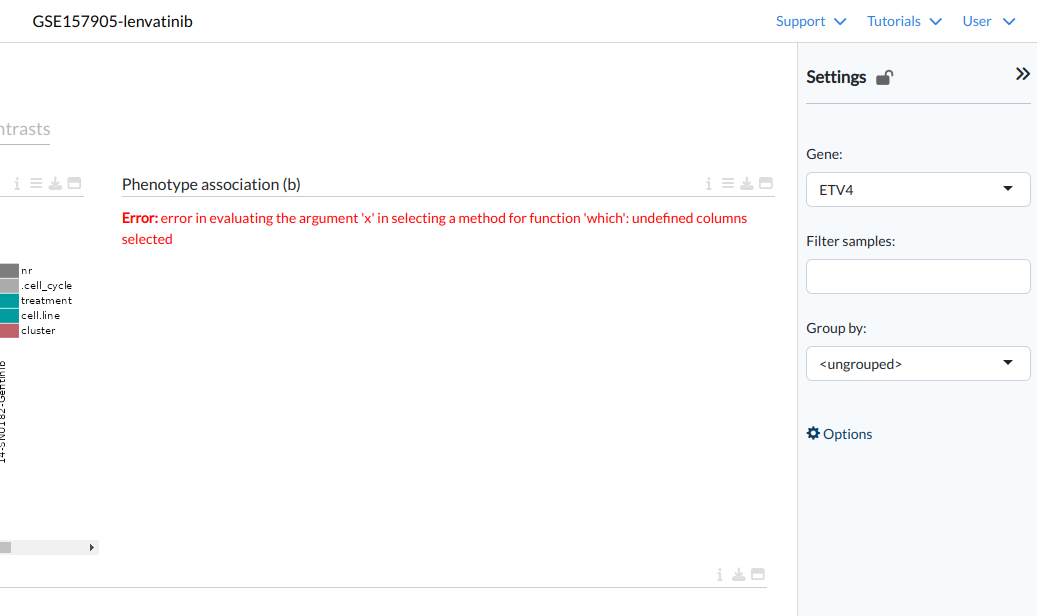
Task: Open the User menu
Action: pos(989,21)
